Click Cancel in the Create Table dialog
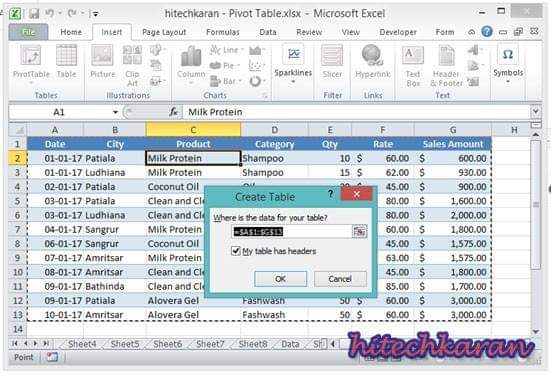 coord(340,279)
